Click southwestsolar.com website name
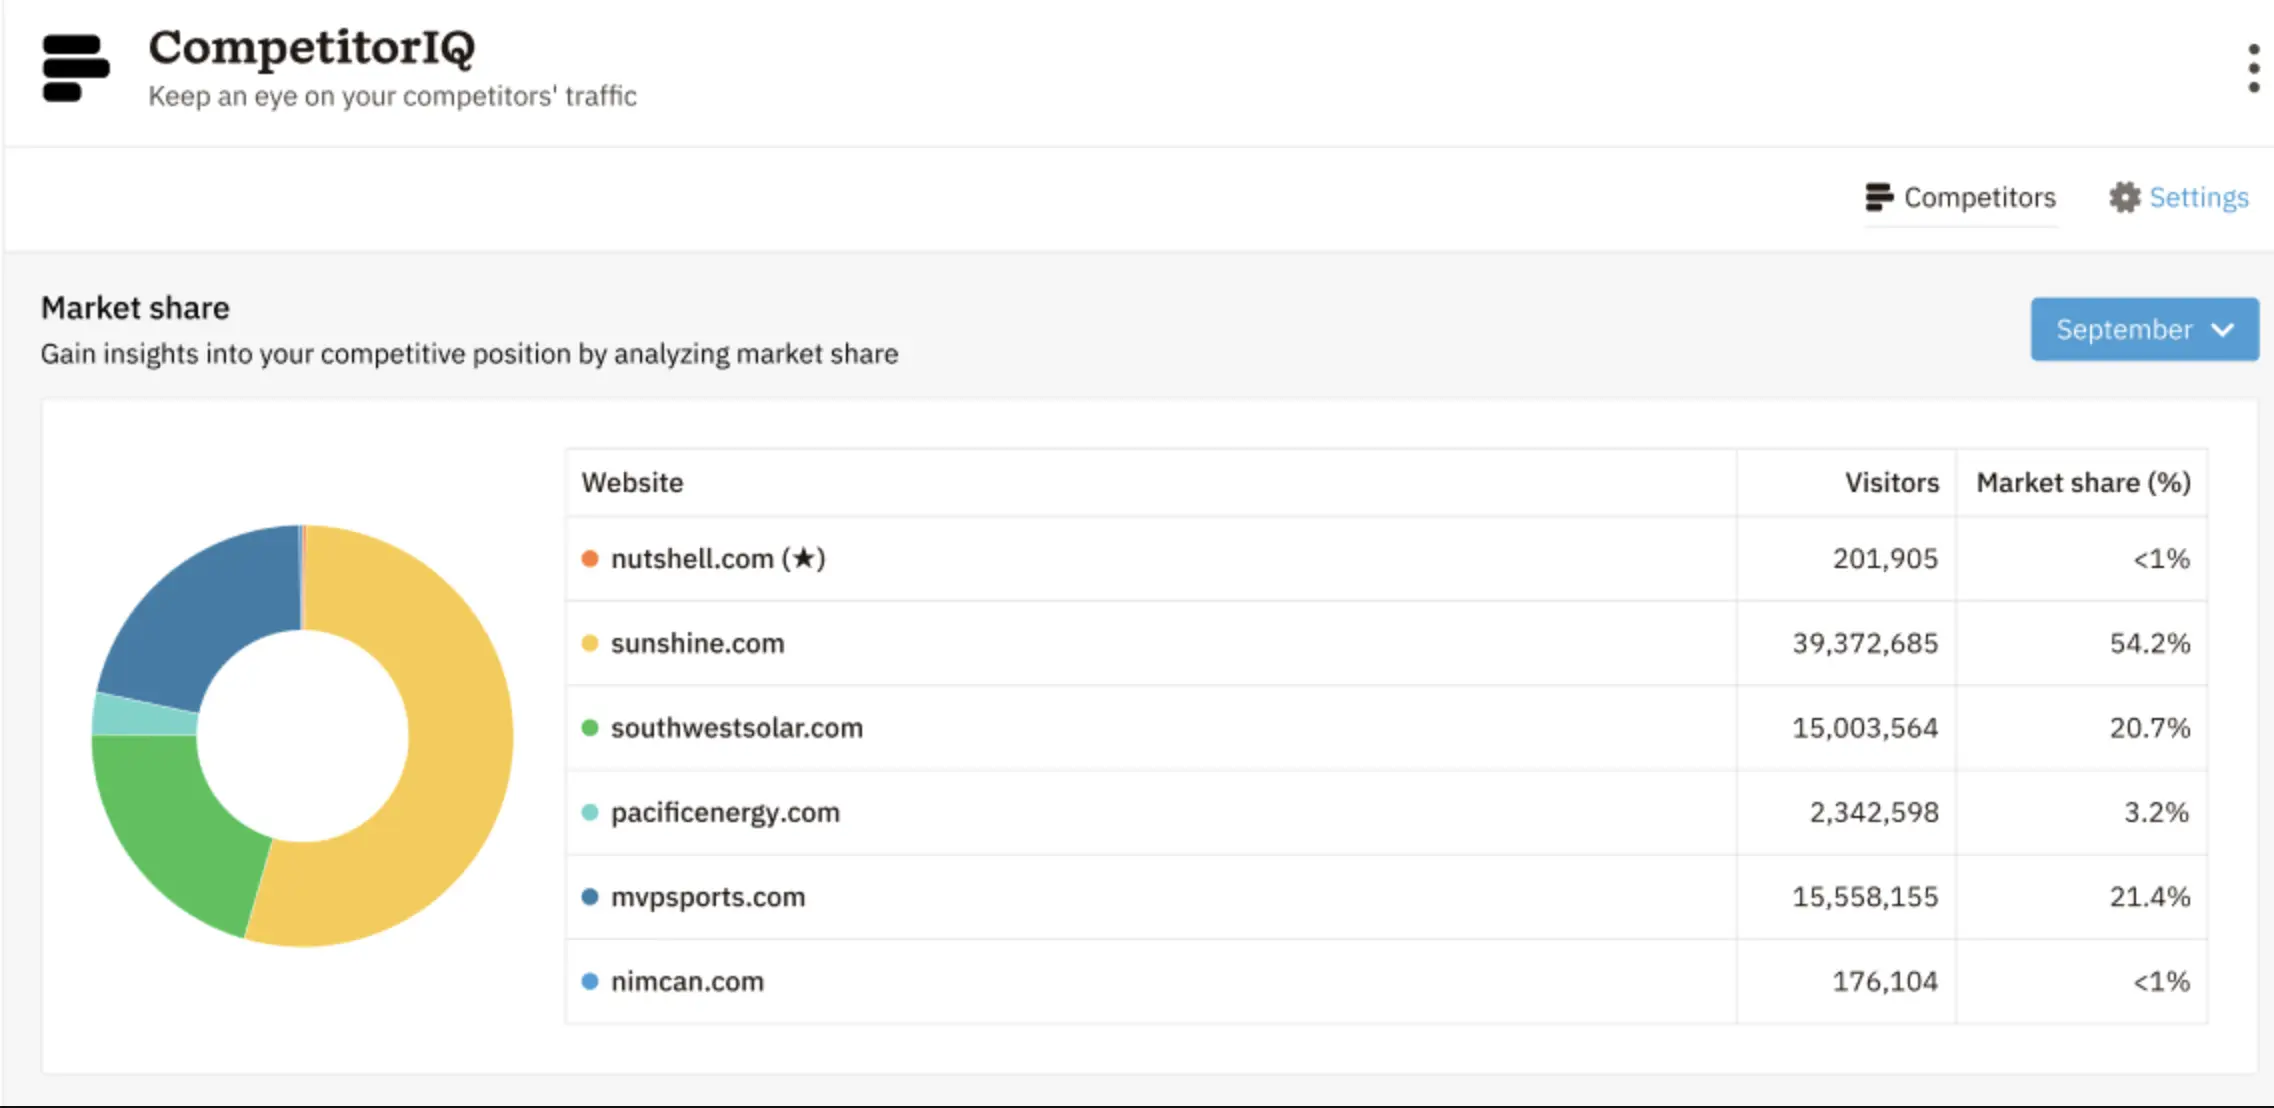This screenshot has width=2274, height=1108. (737, 728)
